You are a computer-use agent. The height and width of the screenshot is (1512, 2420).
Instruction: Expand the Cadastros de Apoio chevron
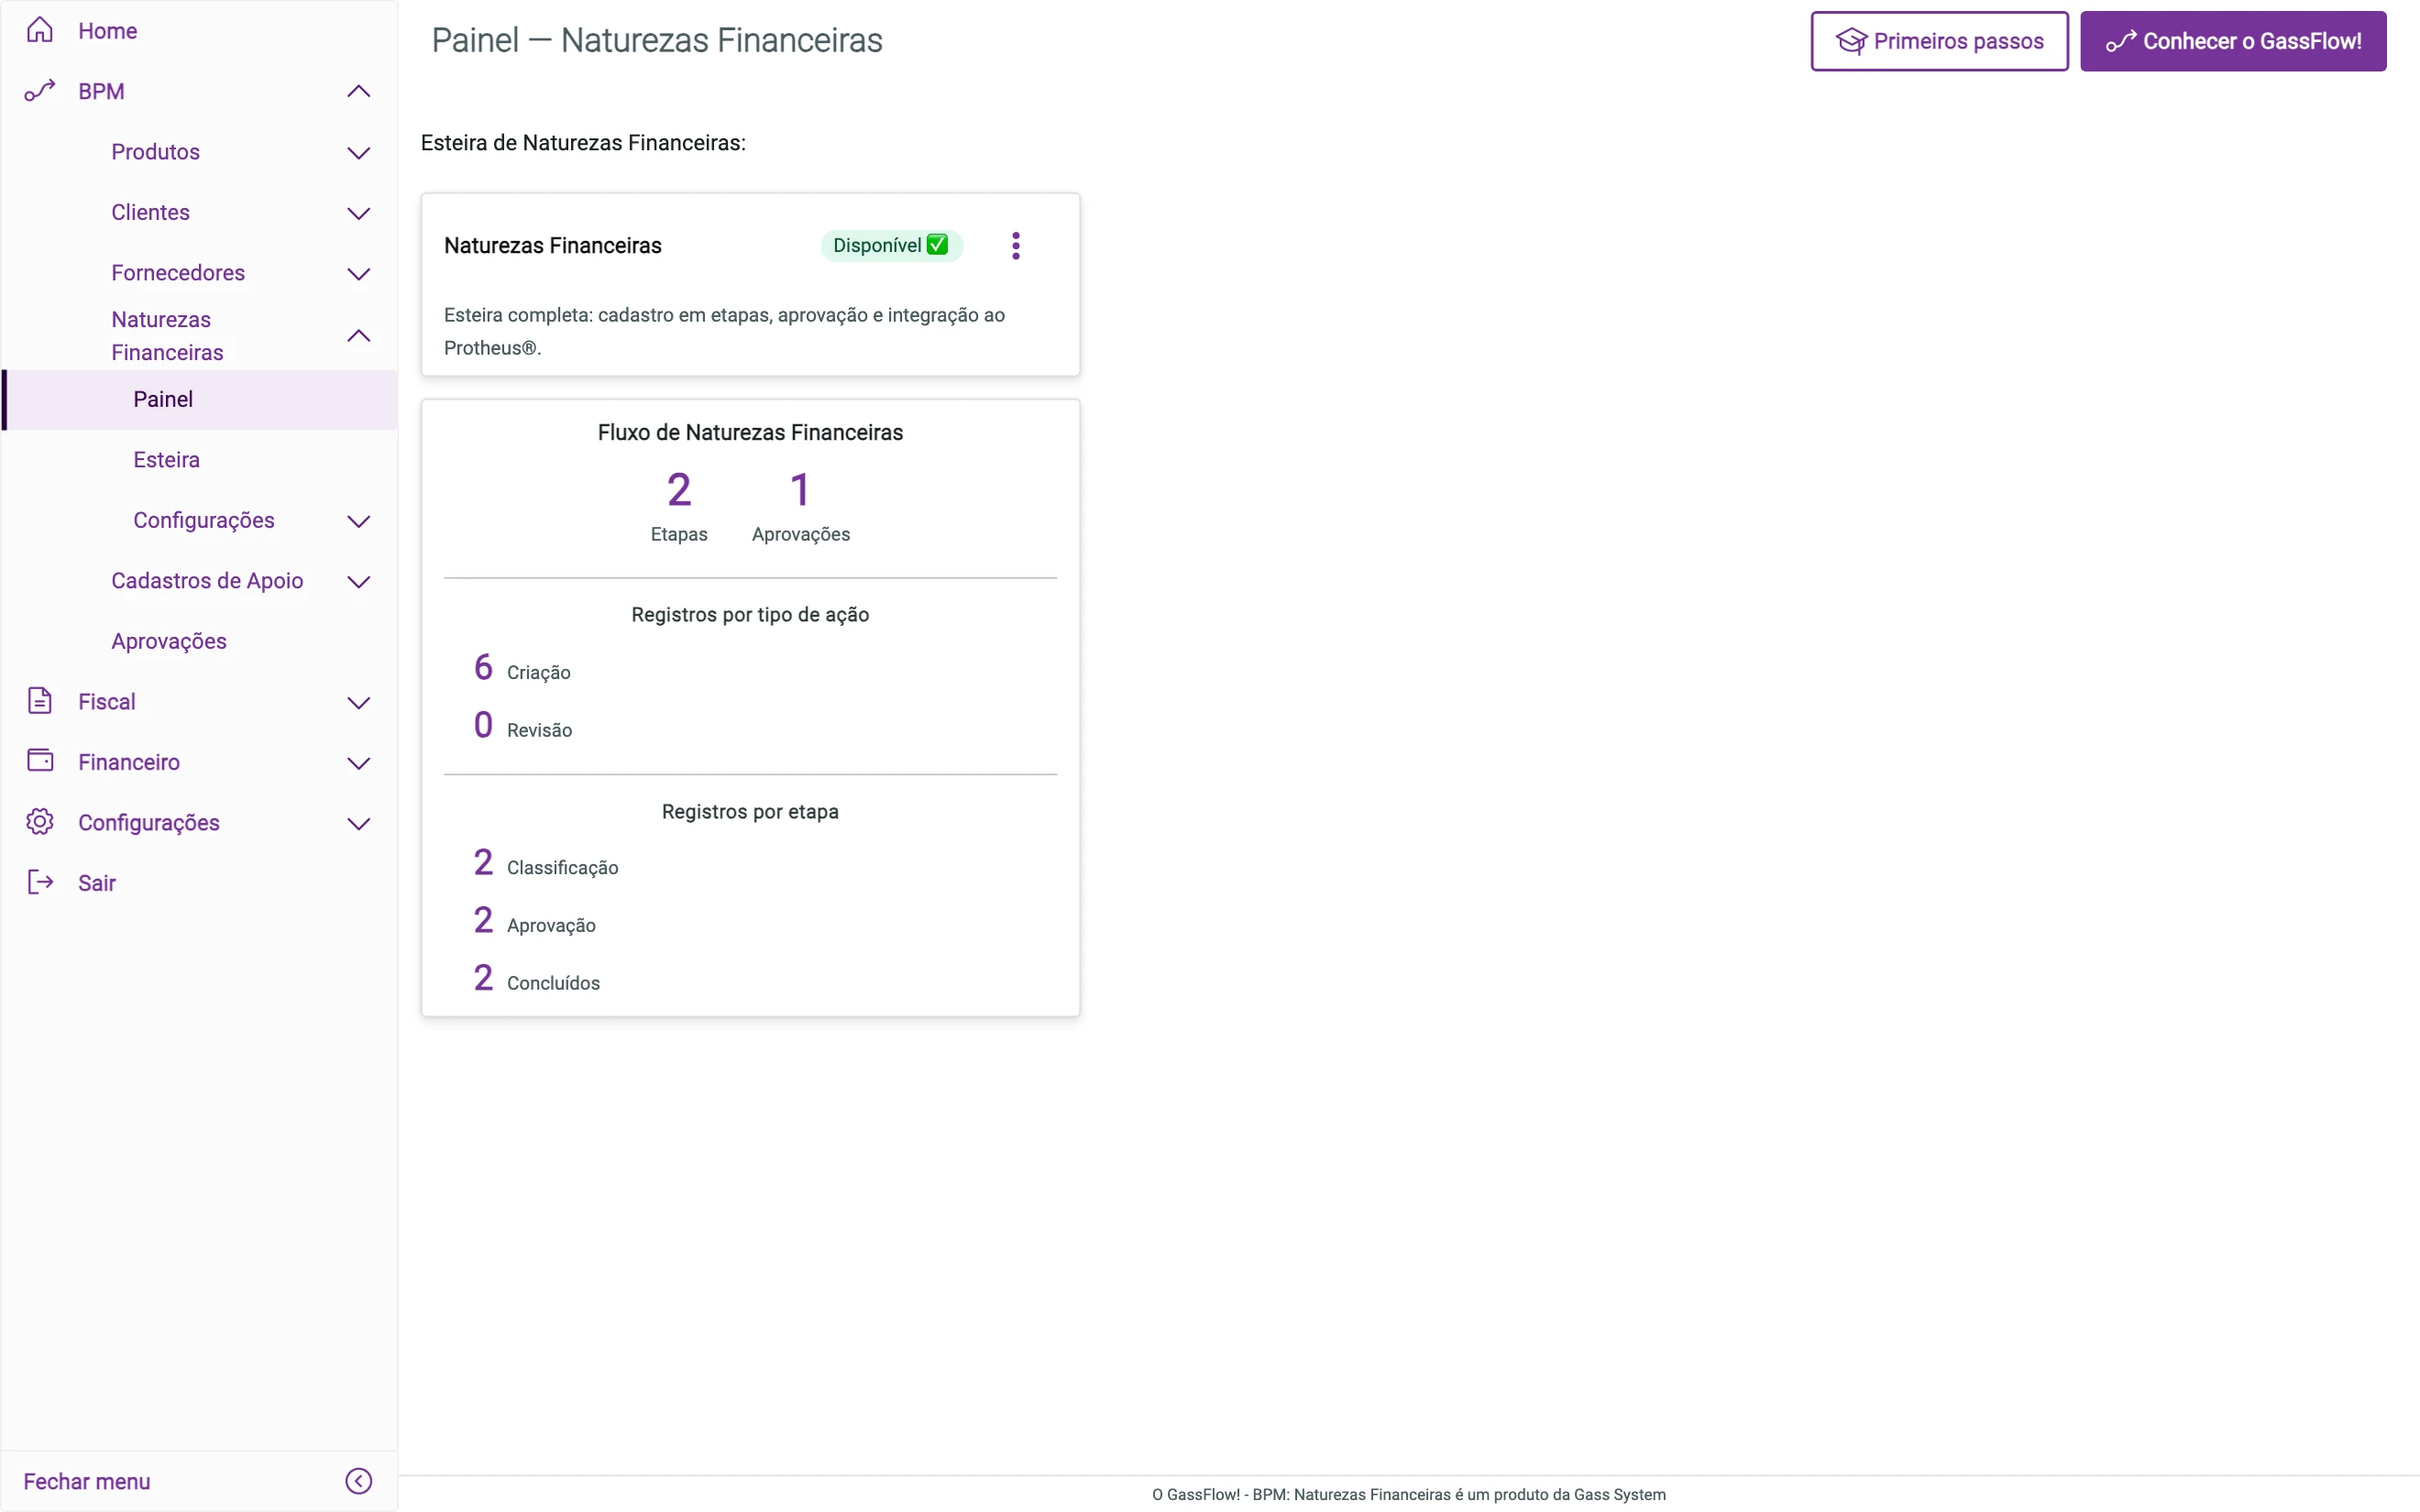pyautogui.click(x=359, y=582)
